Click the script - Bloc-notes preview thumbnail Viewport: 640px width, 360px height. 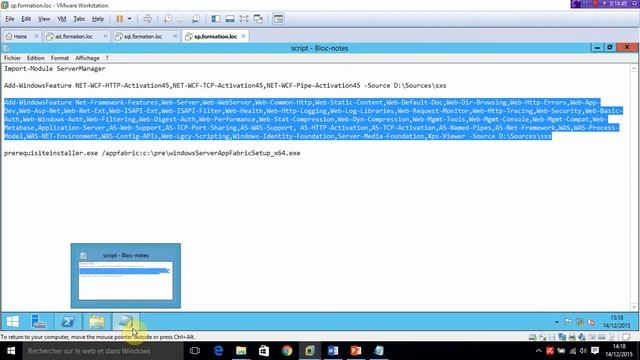pyautogui.click(x=126, y=276)
